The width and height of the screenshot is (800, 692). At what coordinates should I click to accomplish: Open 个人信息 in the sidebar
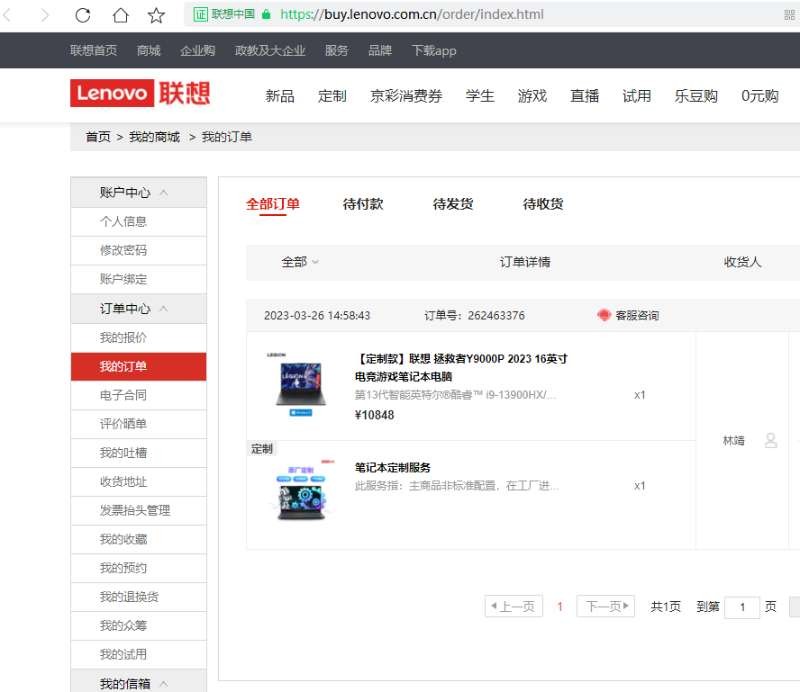(139, 221)
